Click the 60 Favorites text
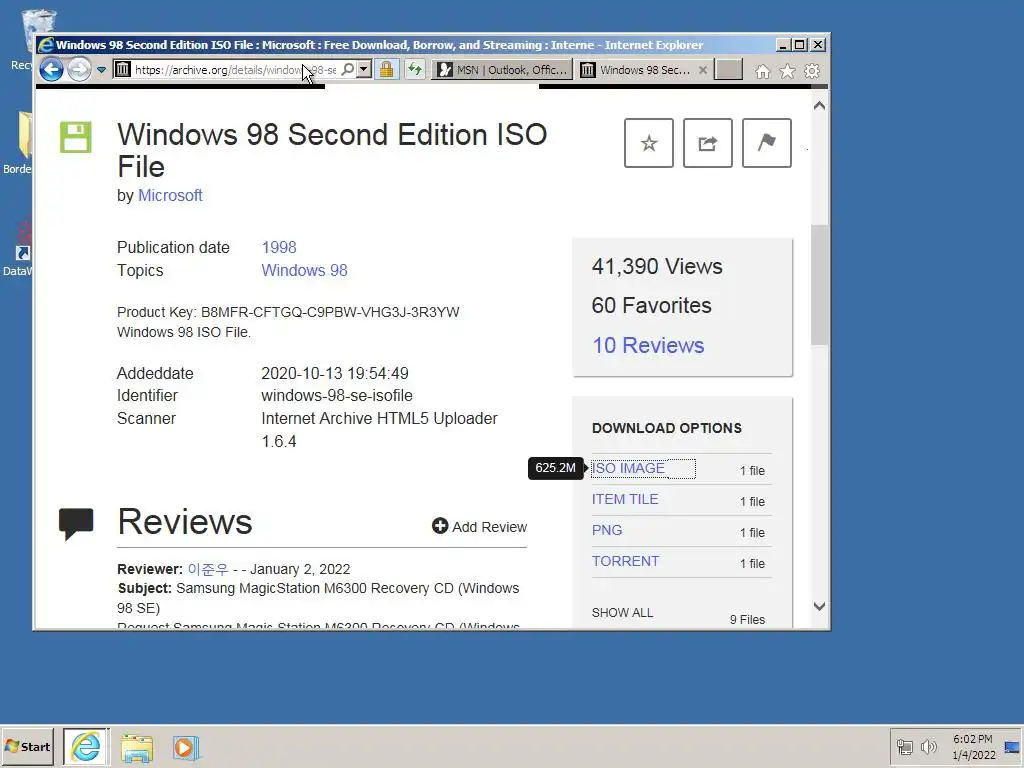This screenshot has height=768, width=1024. click(651, 306)
